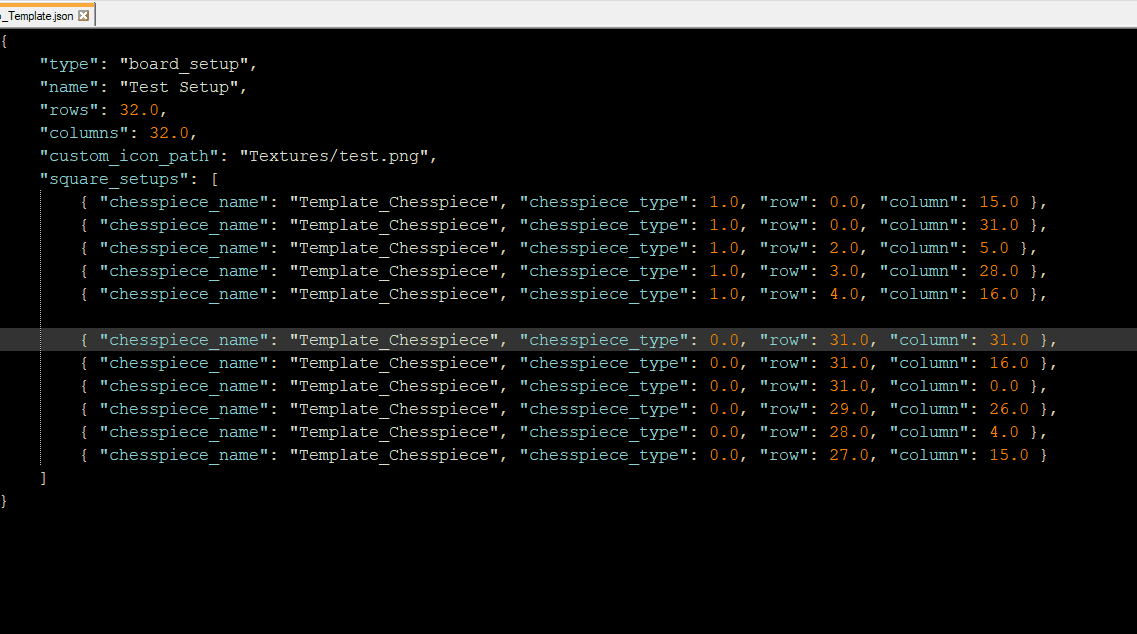Close the _Template.json tab with its X icon

click(83, 15)
